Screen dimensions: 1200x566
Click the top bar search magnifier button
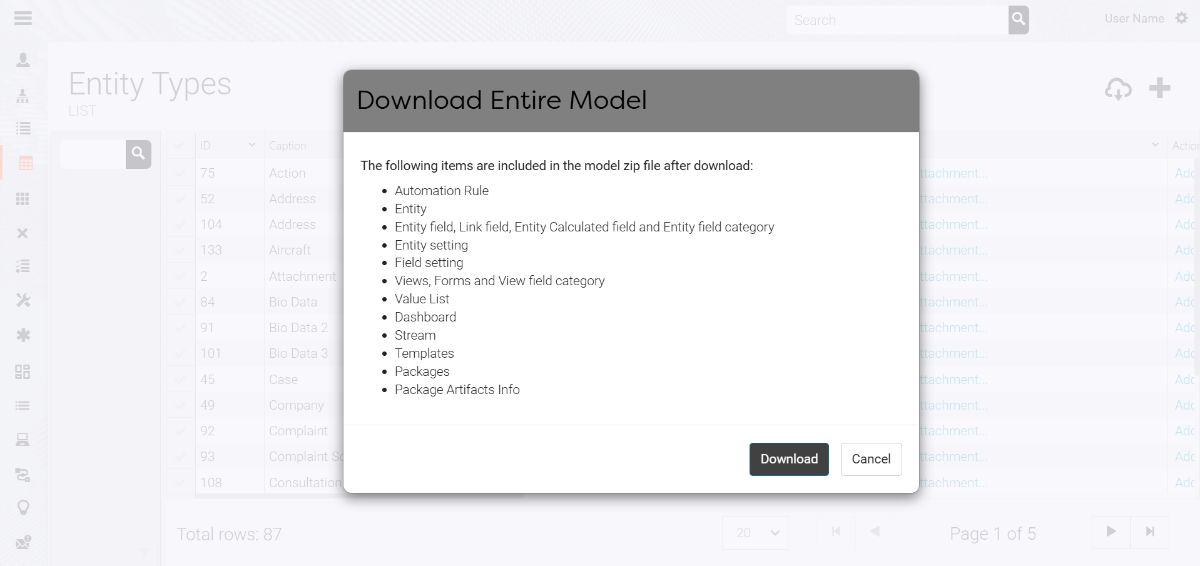[1018, 20]
